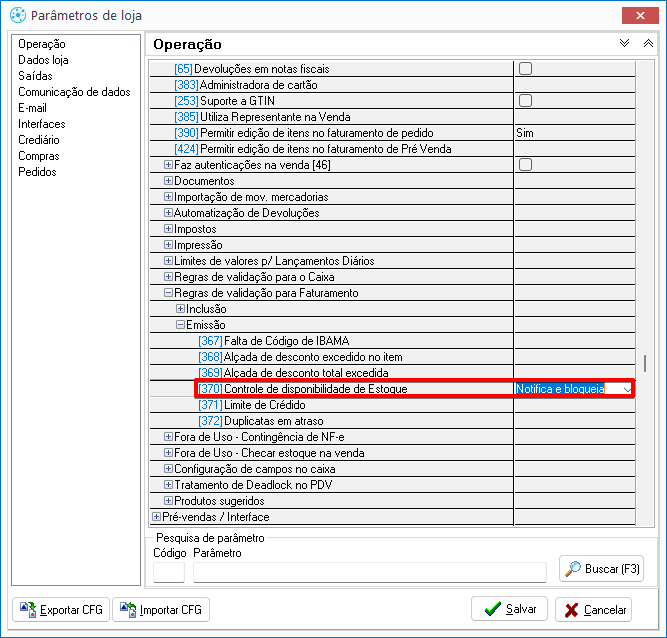This screenshot has width=667, height=638.
Task: Select Operação in the left category list
Action: click(x=42, y=44)
